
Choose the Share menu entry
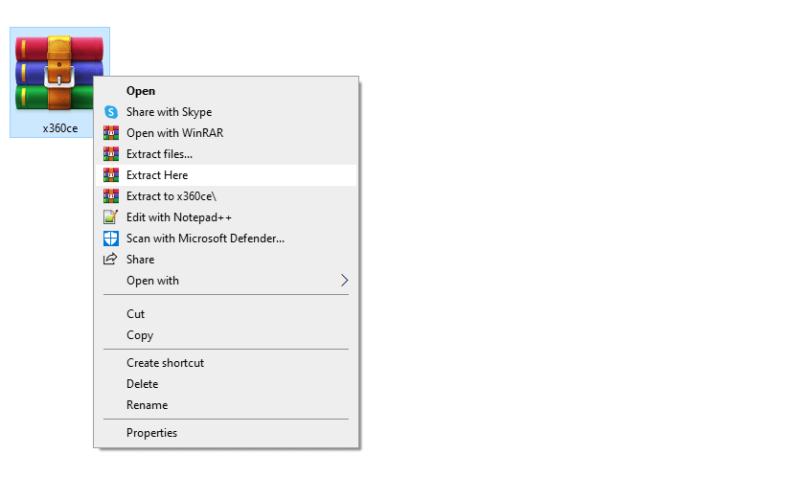pyautogui.click(x=226, y=259)
